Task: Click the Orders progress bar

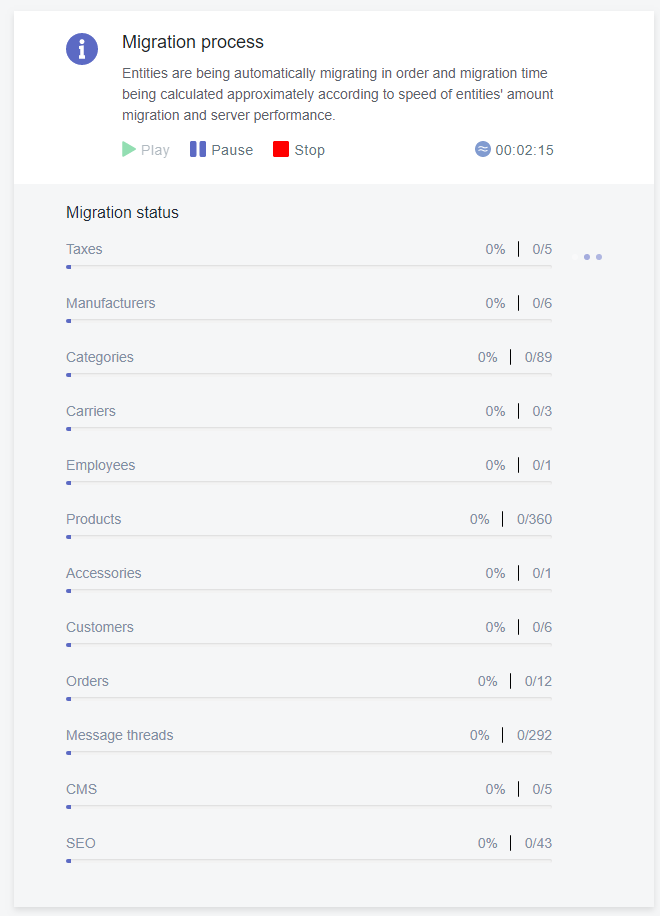Action: tap(309, 698)
